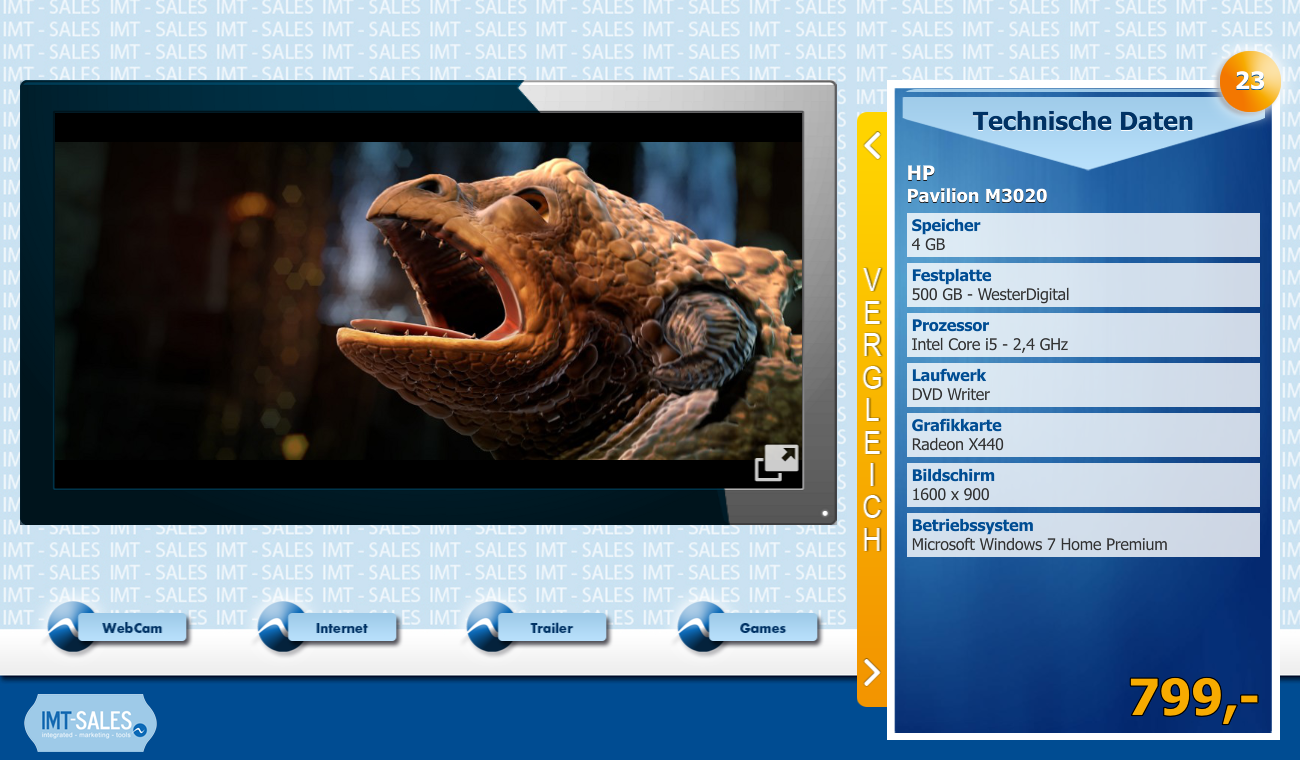Click the upper arrow on Vergleich bar
The height and width of the screenshot is (760, 1300).
click(x=872, y=145)
